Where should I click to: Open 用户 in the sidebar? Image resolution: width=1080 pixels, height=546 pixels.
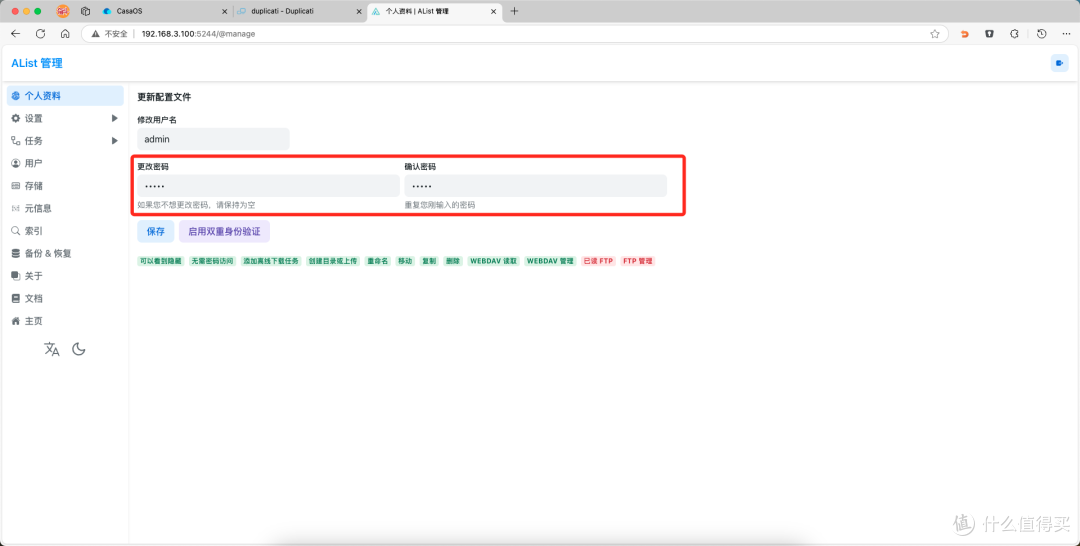pyautogui.click(x=65, y=163)
